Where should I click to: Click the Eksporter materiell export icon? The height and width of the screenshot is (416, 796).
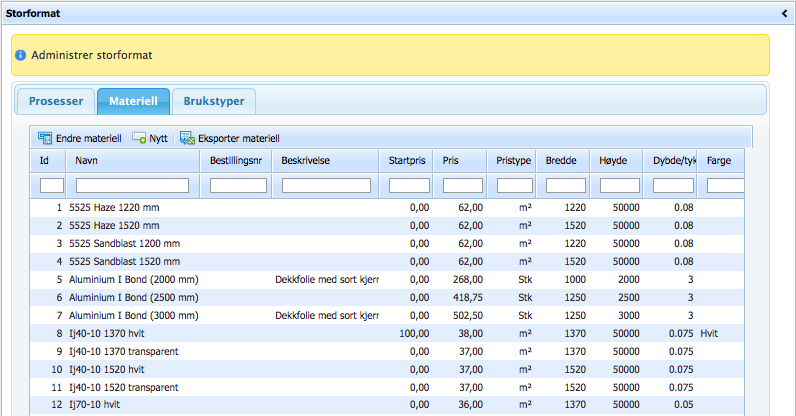[187, 138]
